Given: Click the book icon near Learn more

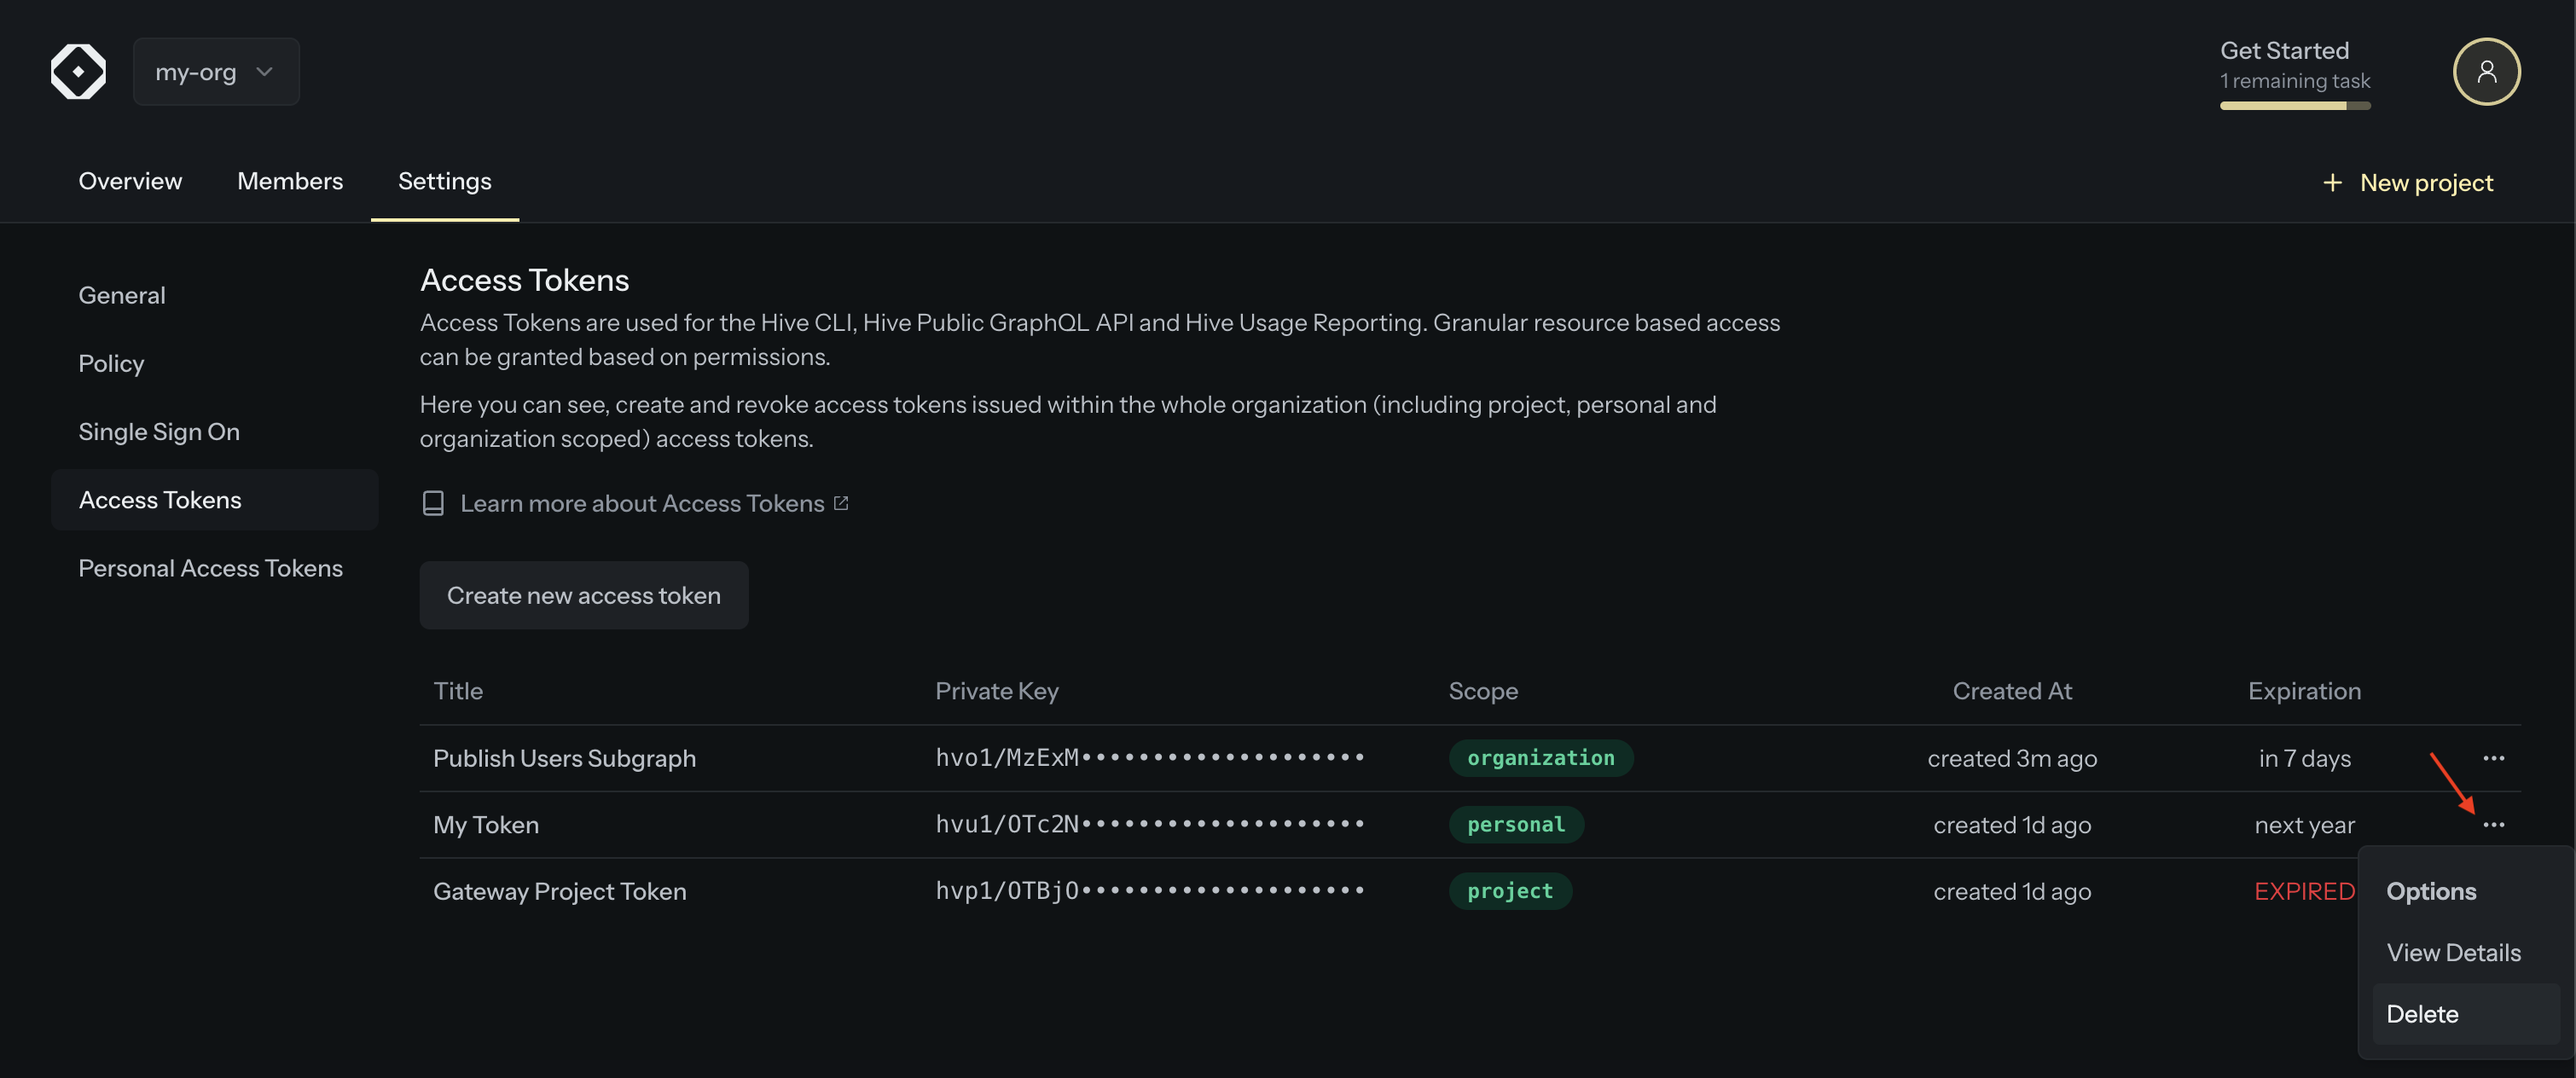Looking at the screenshot, I should coord(433,503).
